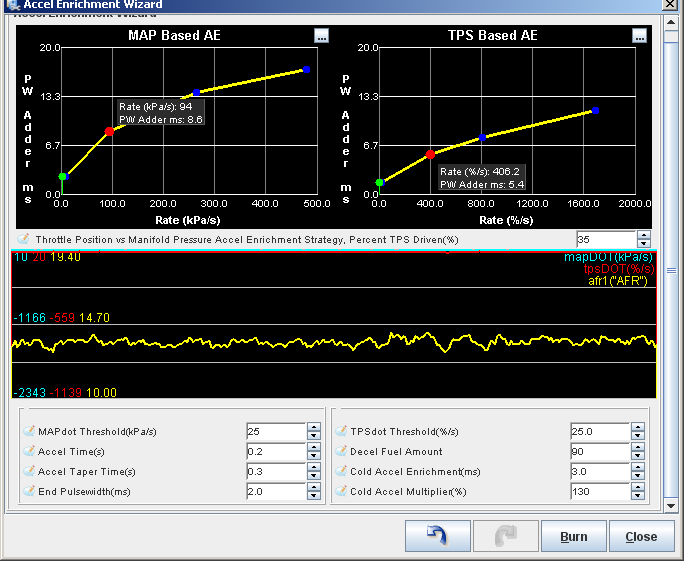Click the Cold Accel Enrichment input field

pos(599,471)
